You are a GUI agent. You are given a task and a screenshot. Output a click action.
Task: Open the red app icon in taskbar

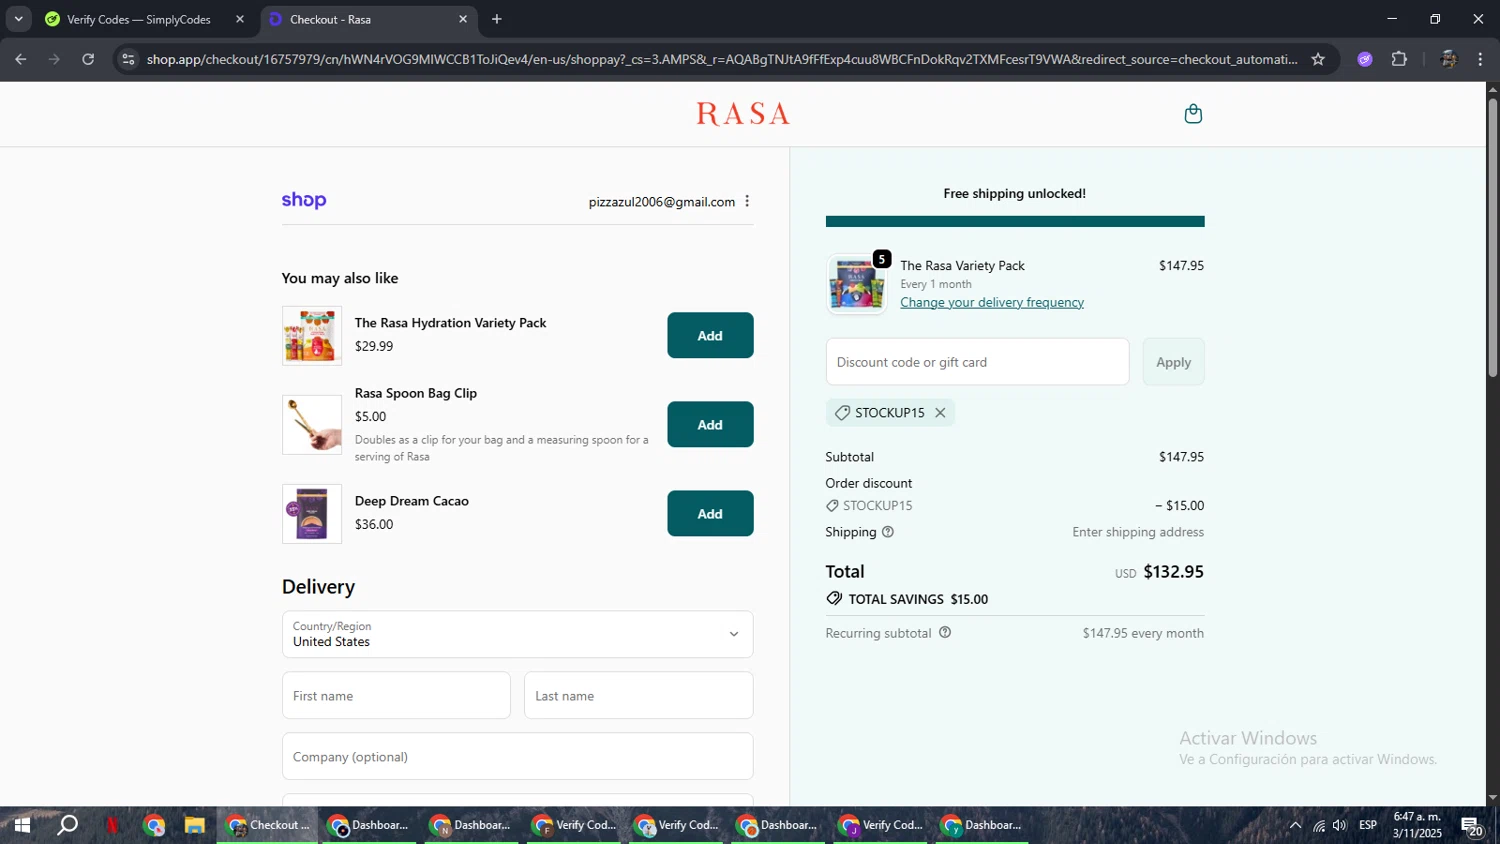point(112,825)
